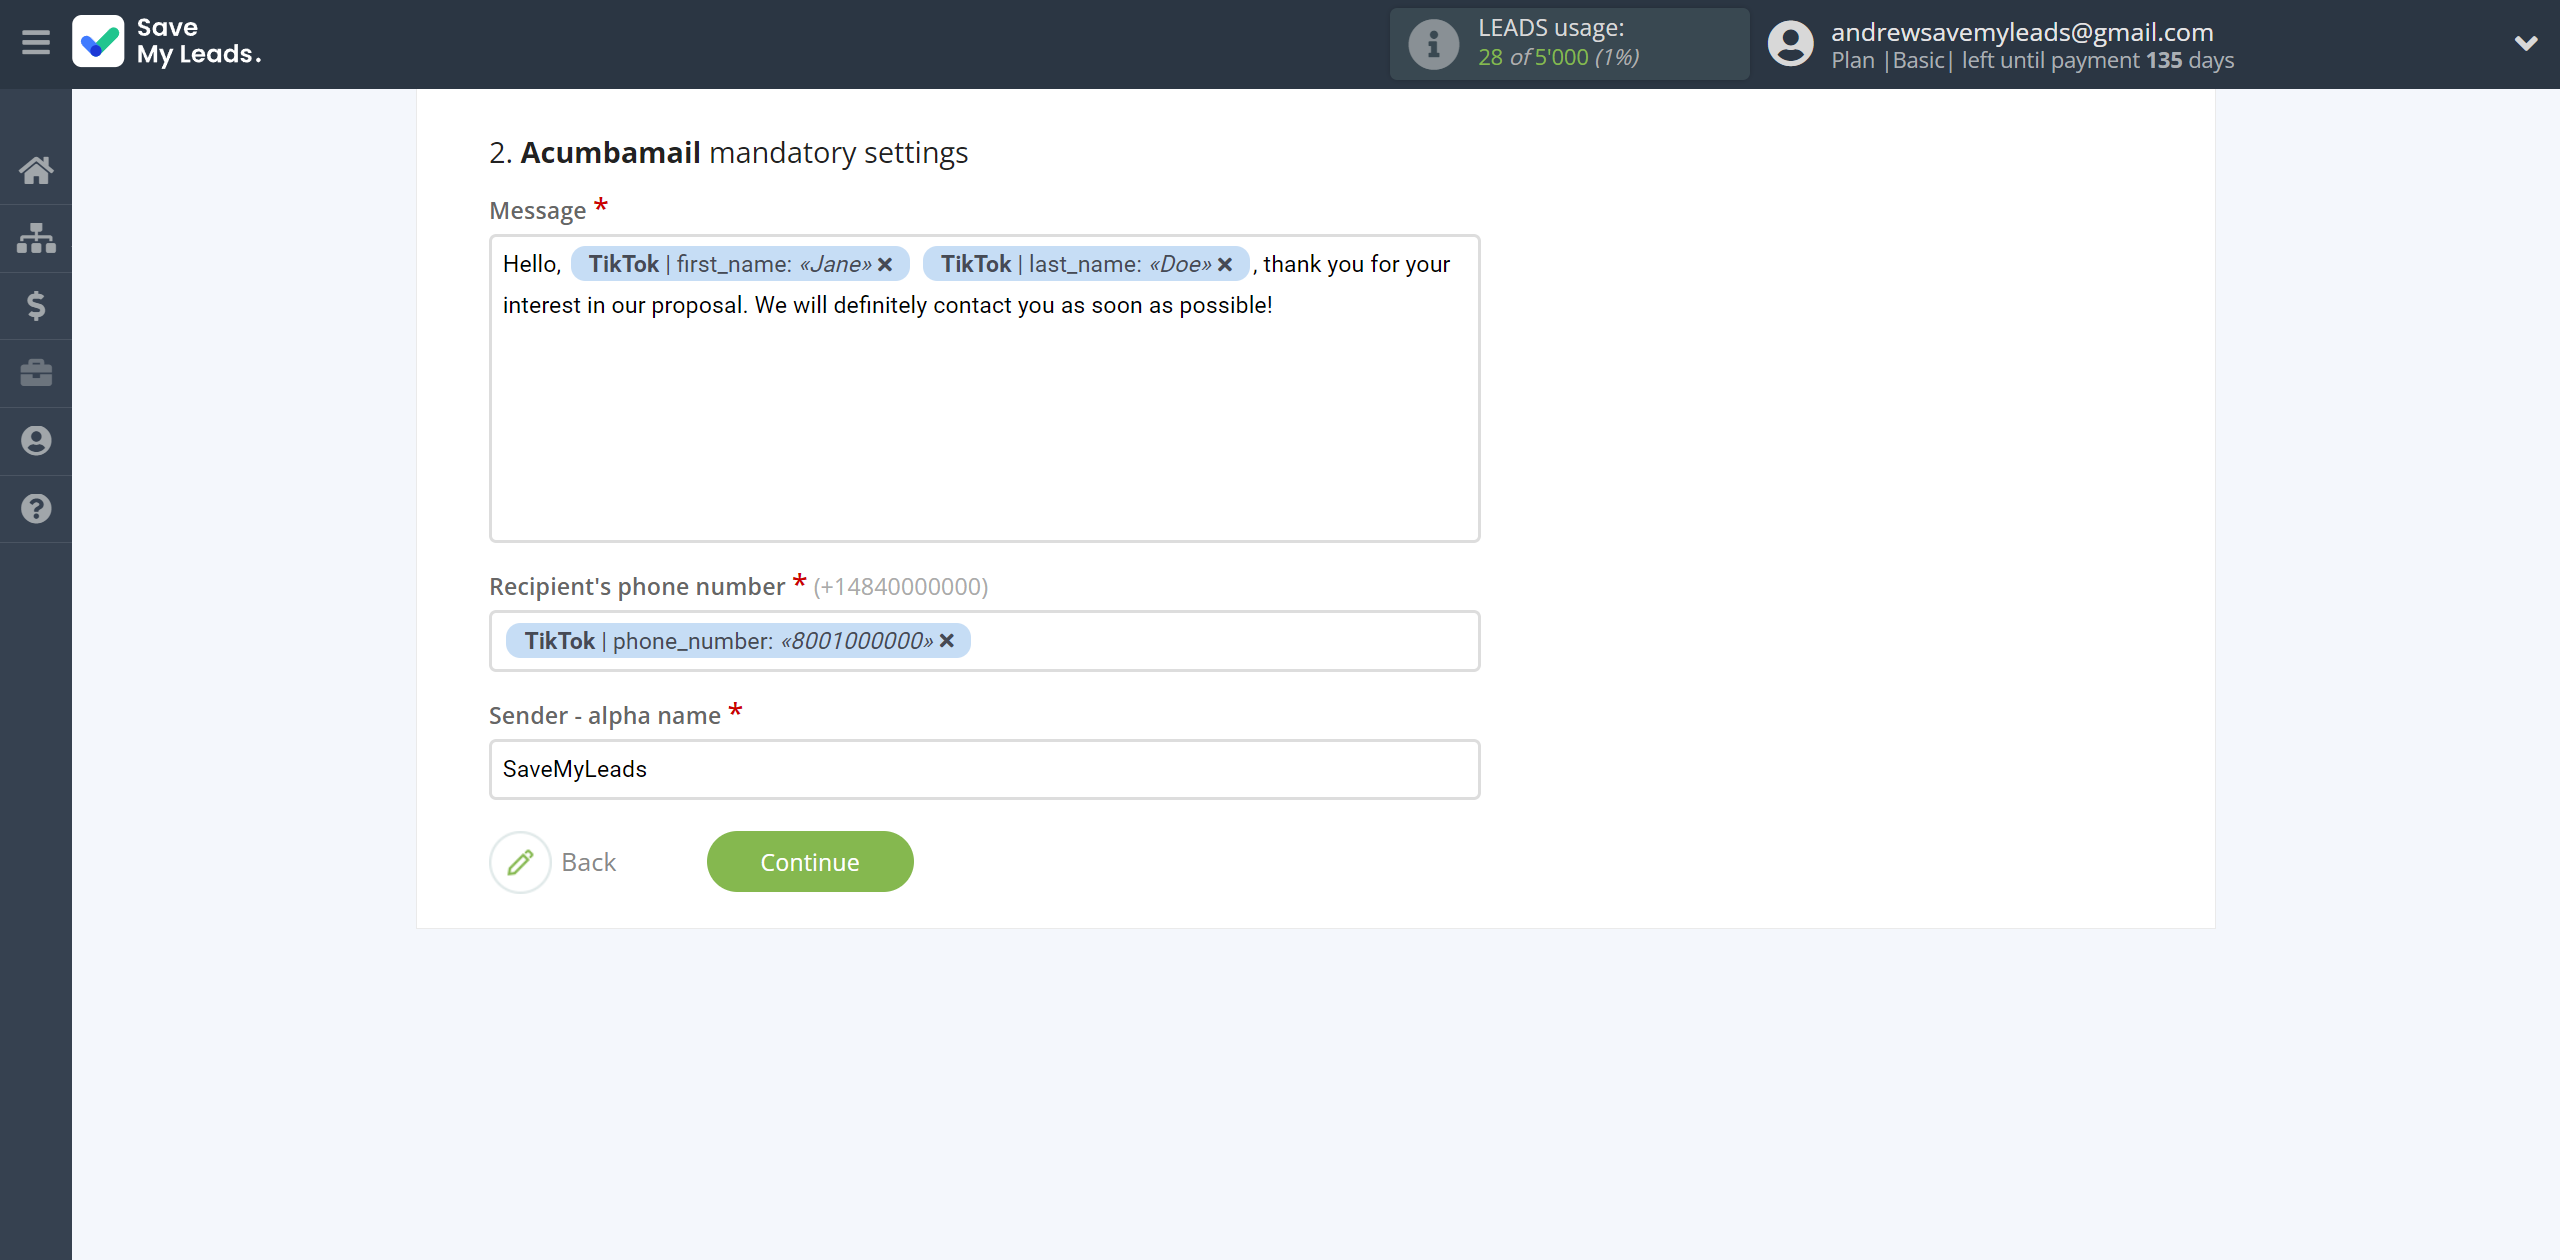The image size is (2560, 1260).
Task: Click the Sender alpha name field
Action: click(984, 769)
